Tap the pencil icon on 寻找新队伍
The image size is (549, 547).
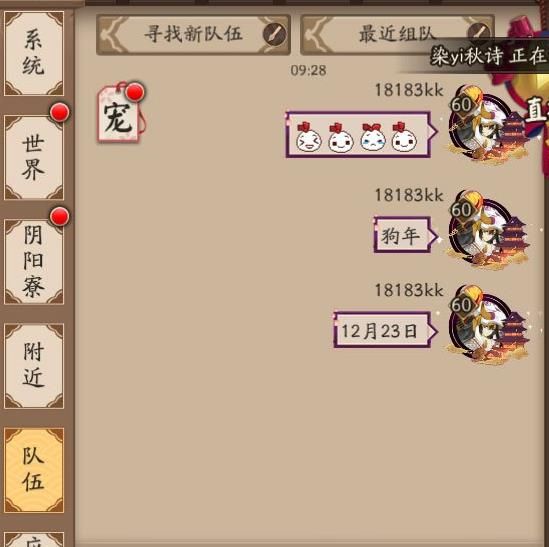[274, 34]
